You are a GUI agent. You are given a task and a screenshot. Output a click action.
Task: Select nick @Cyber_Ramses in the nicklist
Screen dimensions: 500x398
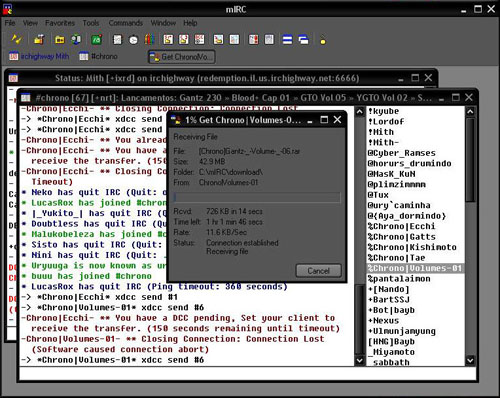coord(401,153)
